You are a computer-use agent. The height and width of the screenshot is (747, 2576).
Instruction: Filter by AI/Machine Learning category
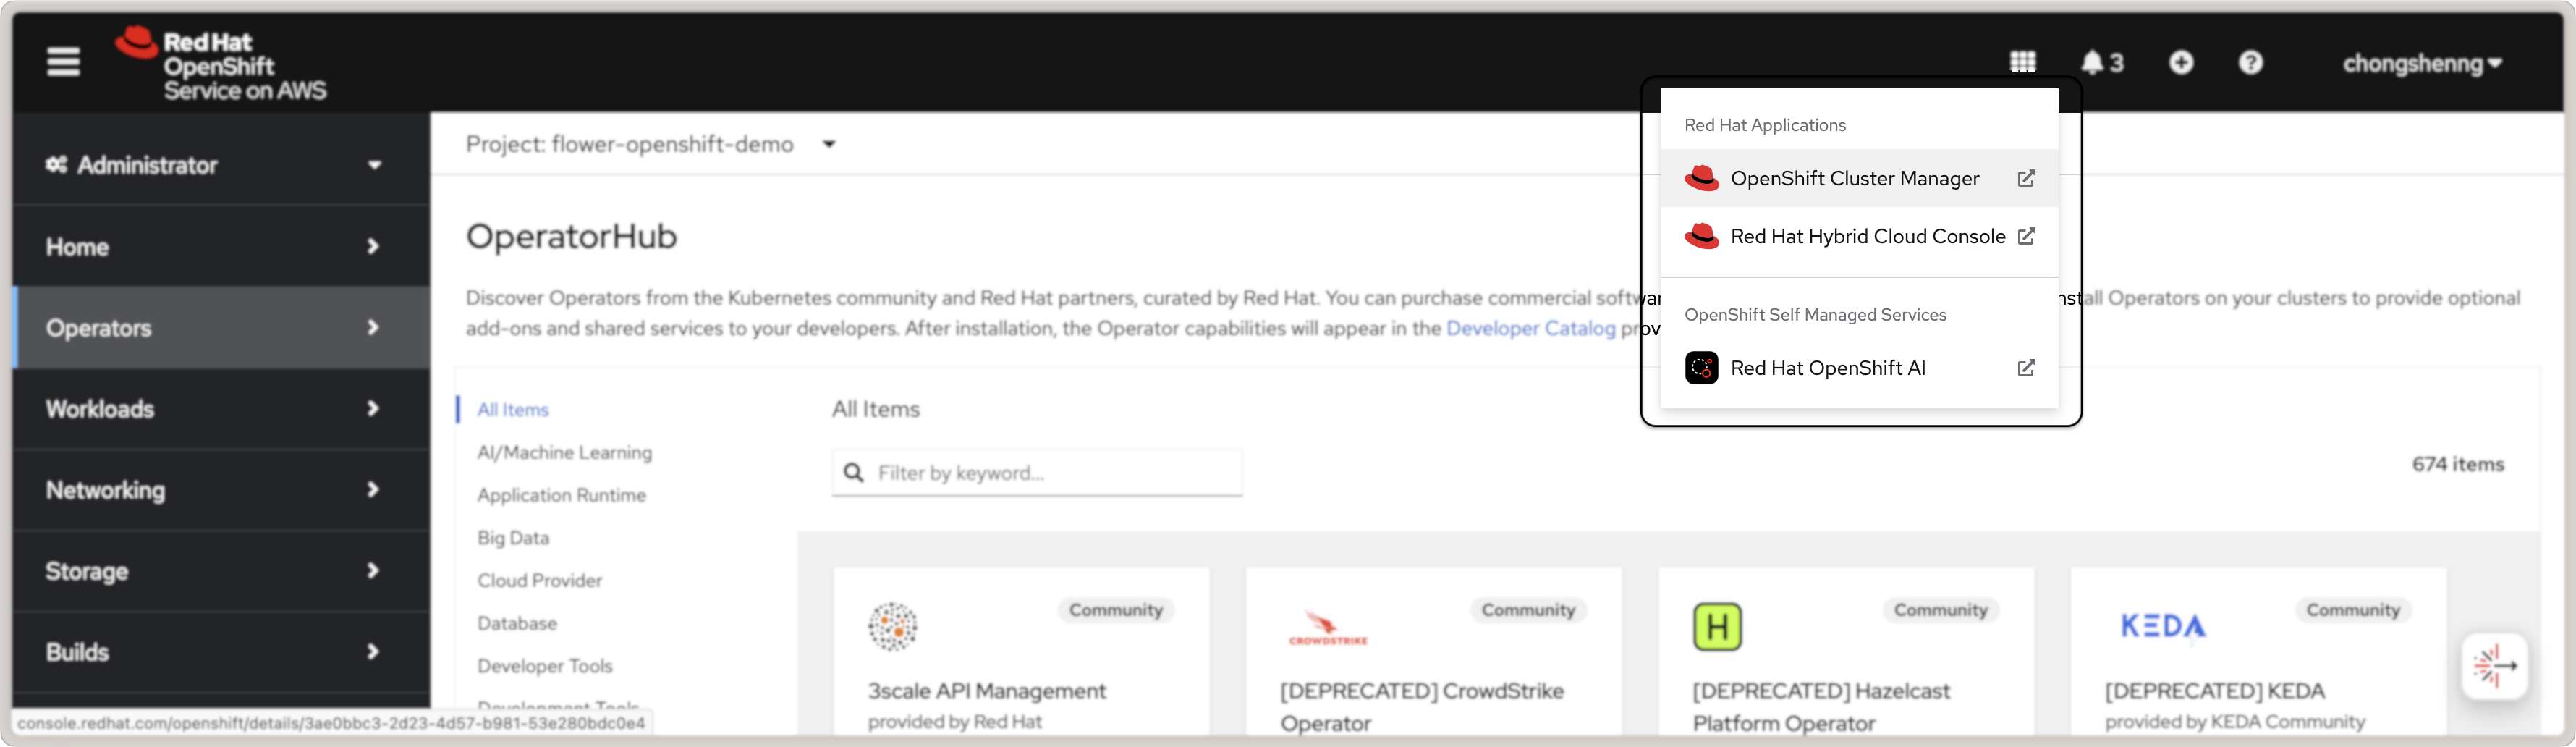pos(564,453)
